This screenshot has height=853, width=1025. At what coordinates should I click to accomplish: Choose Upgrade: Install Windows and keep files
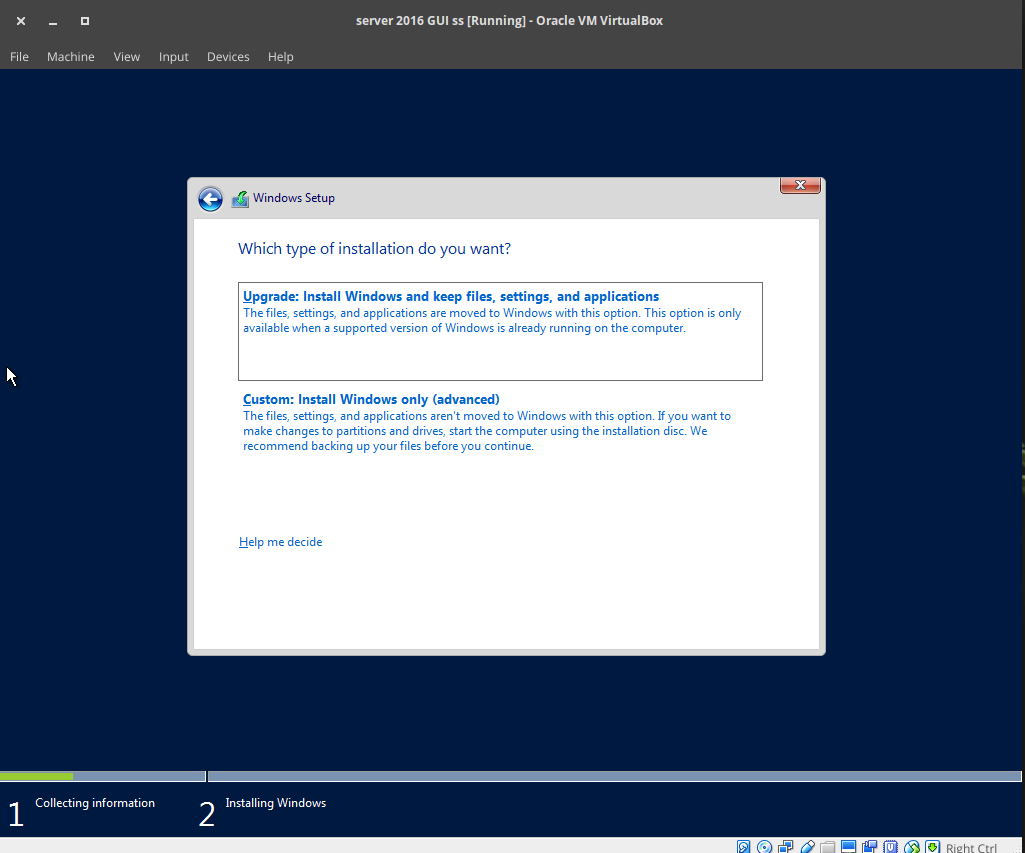pos(500,331)
